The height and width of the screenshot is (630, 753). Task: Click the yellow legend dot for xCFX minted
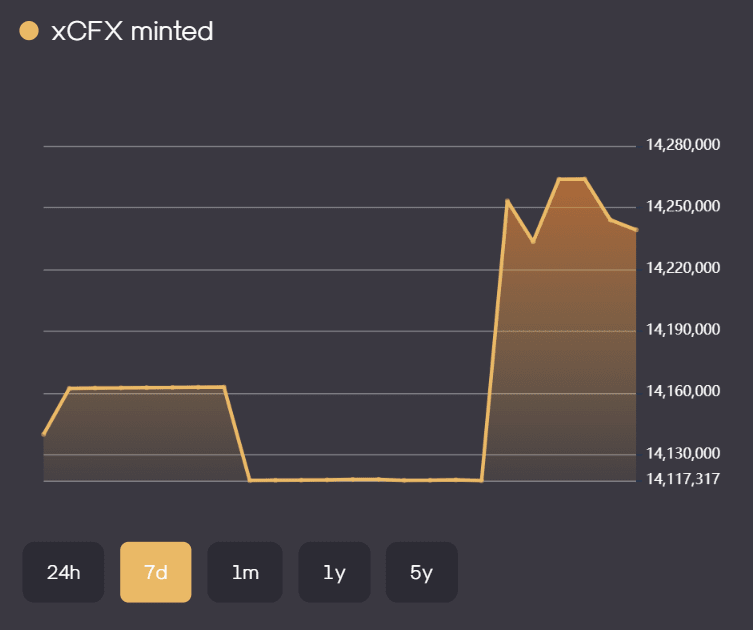29,31
